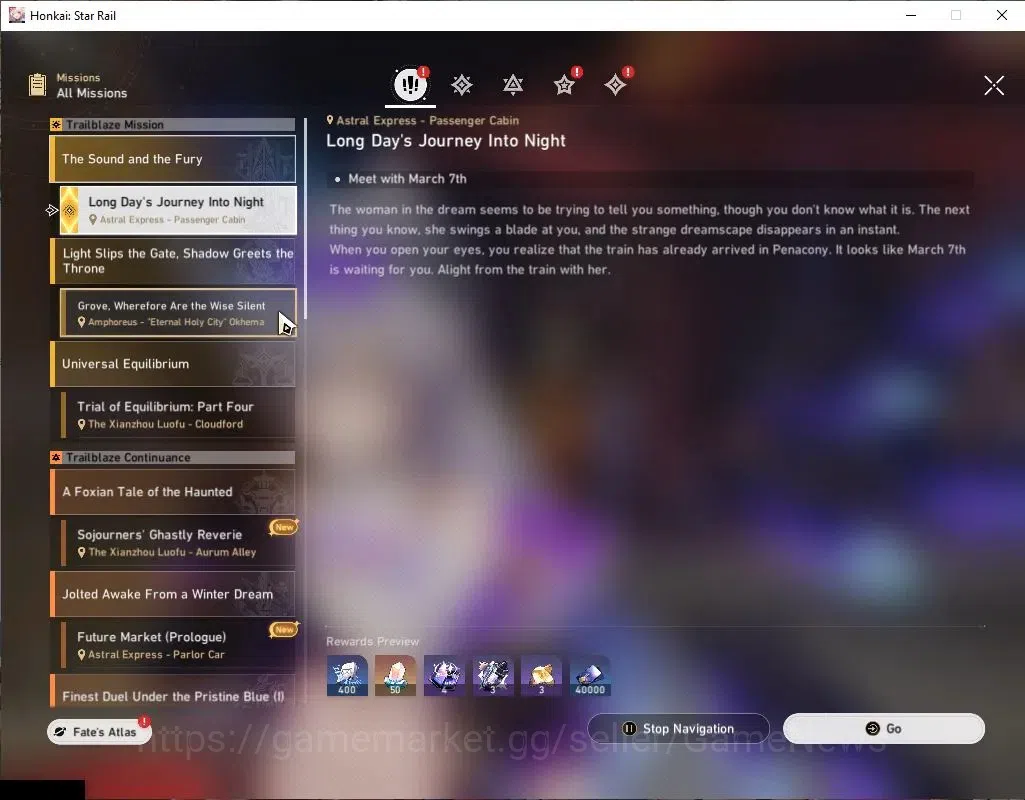Select Jolted Awake From a Winter Dream
Screen dimensions: 1025x800
[173, 594]
